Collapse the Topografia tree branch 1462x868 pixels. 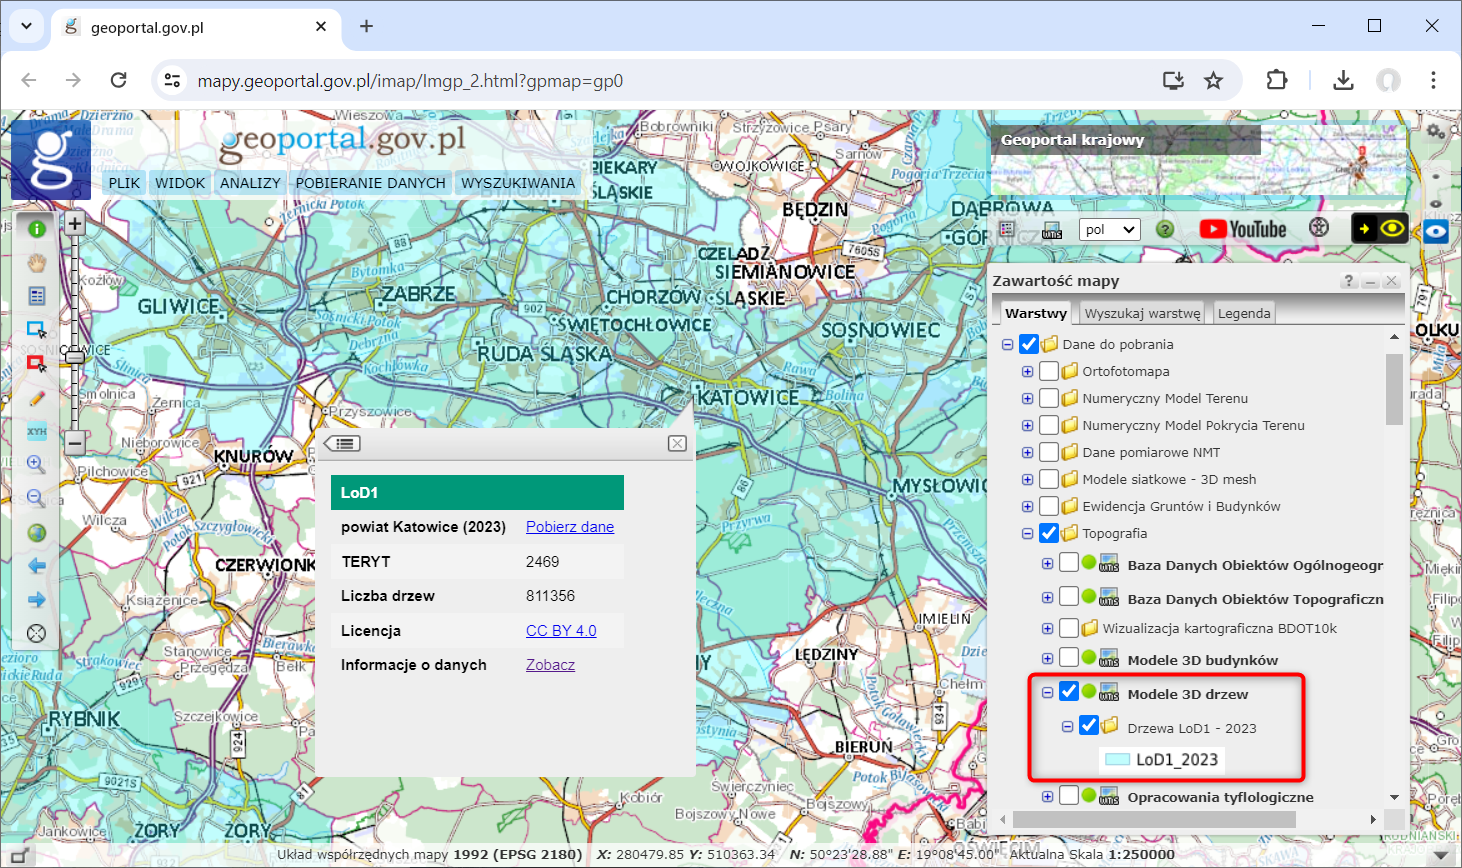[1026, 533]
